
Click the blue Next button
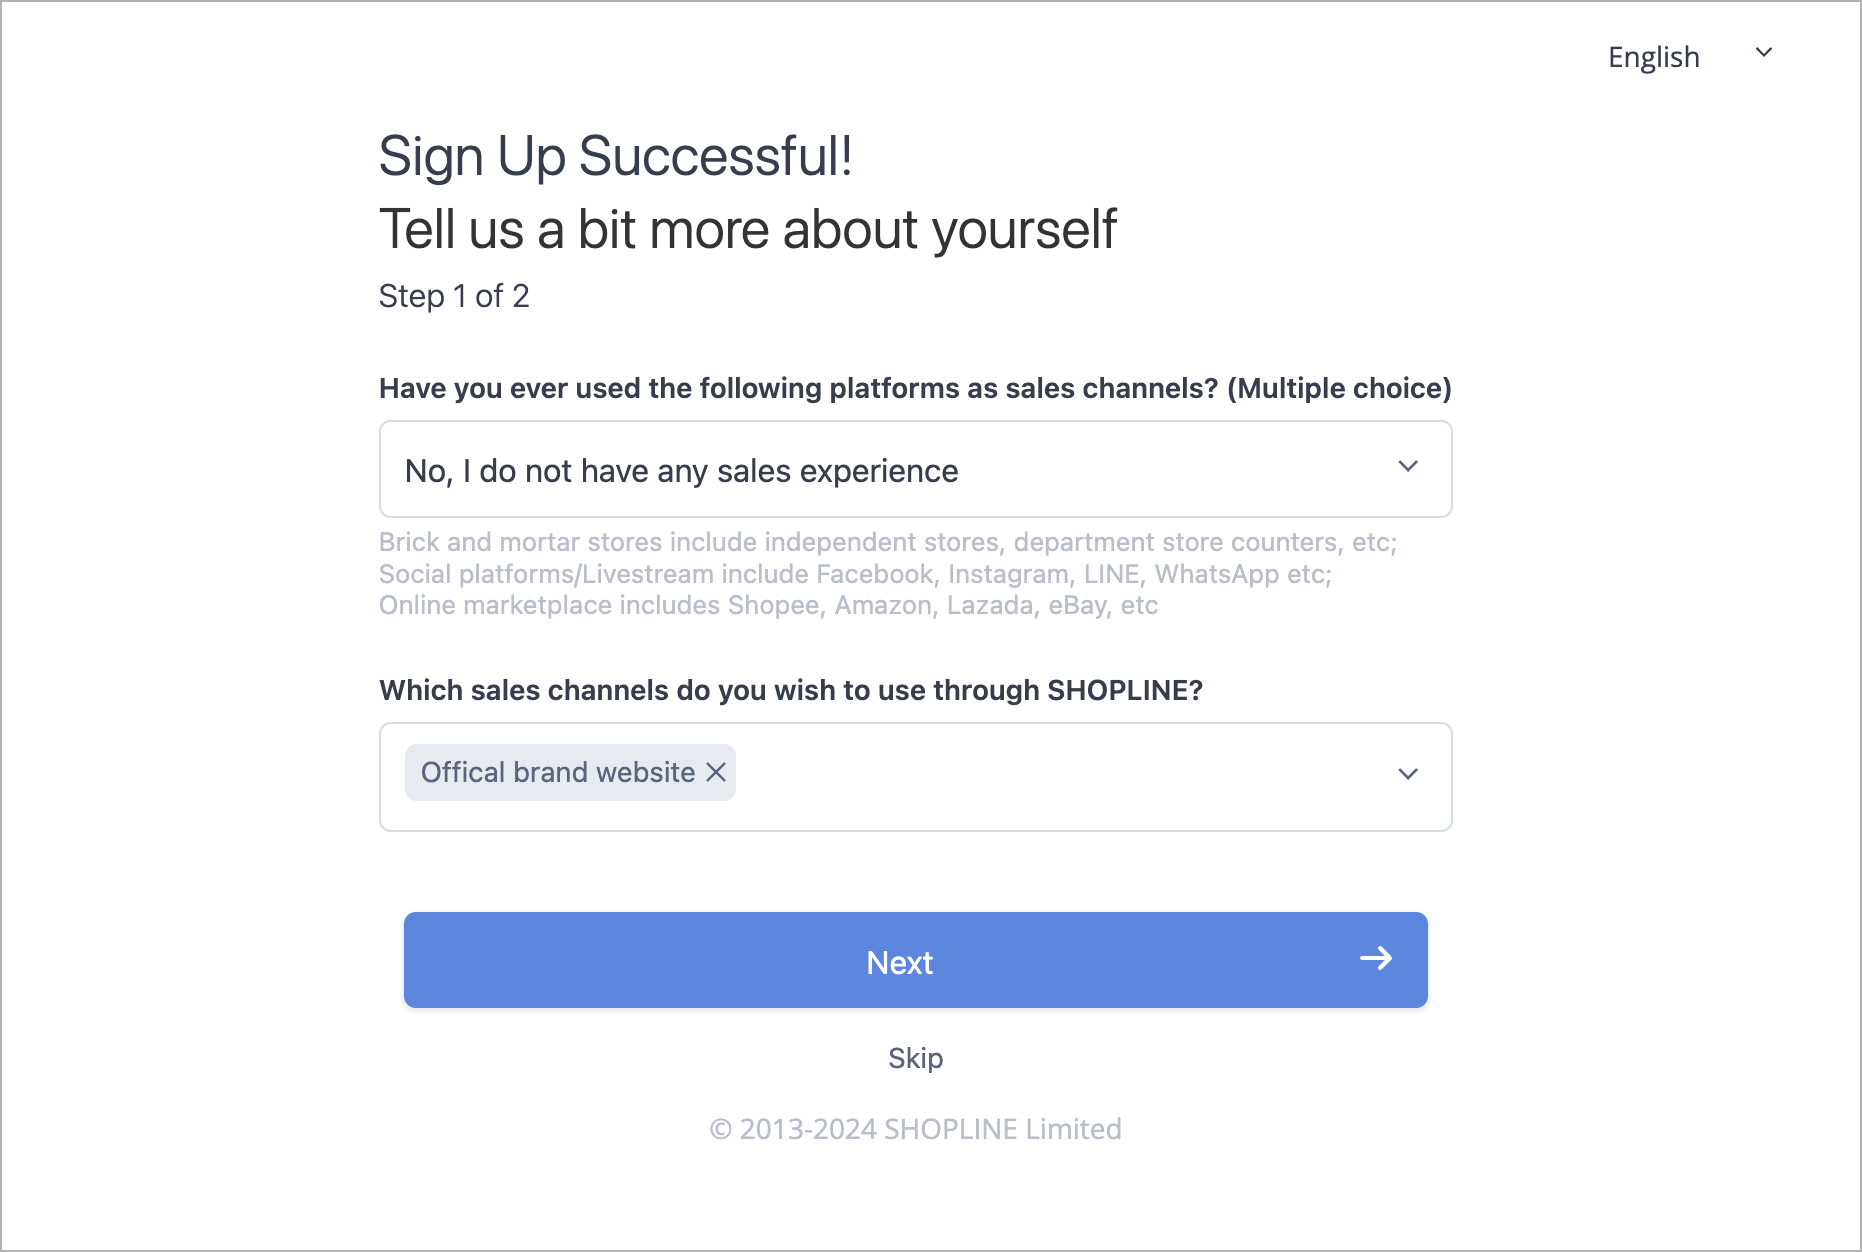tap(915, 960)
